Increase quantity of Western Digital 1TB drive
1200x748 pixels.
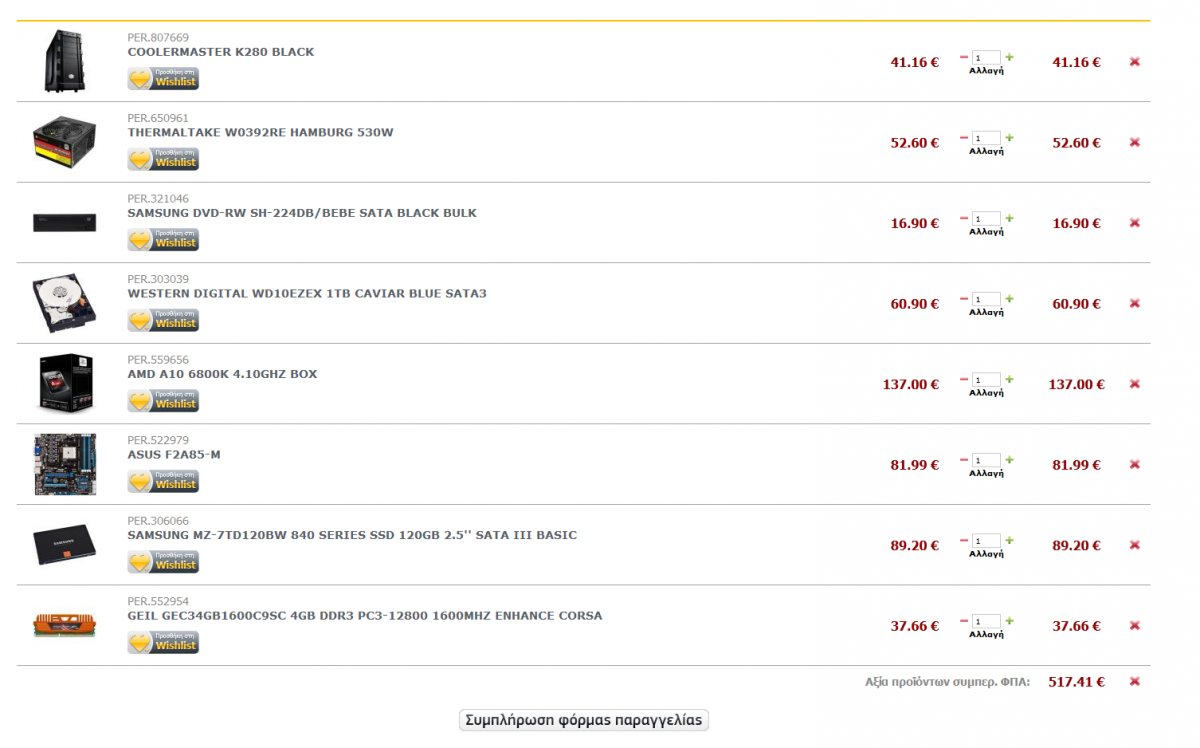1009,298
